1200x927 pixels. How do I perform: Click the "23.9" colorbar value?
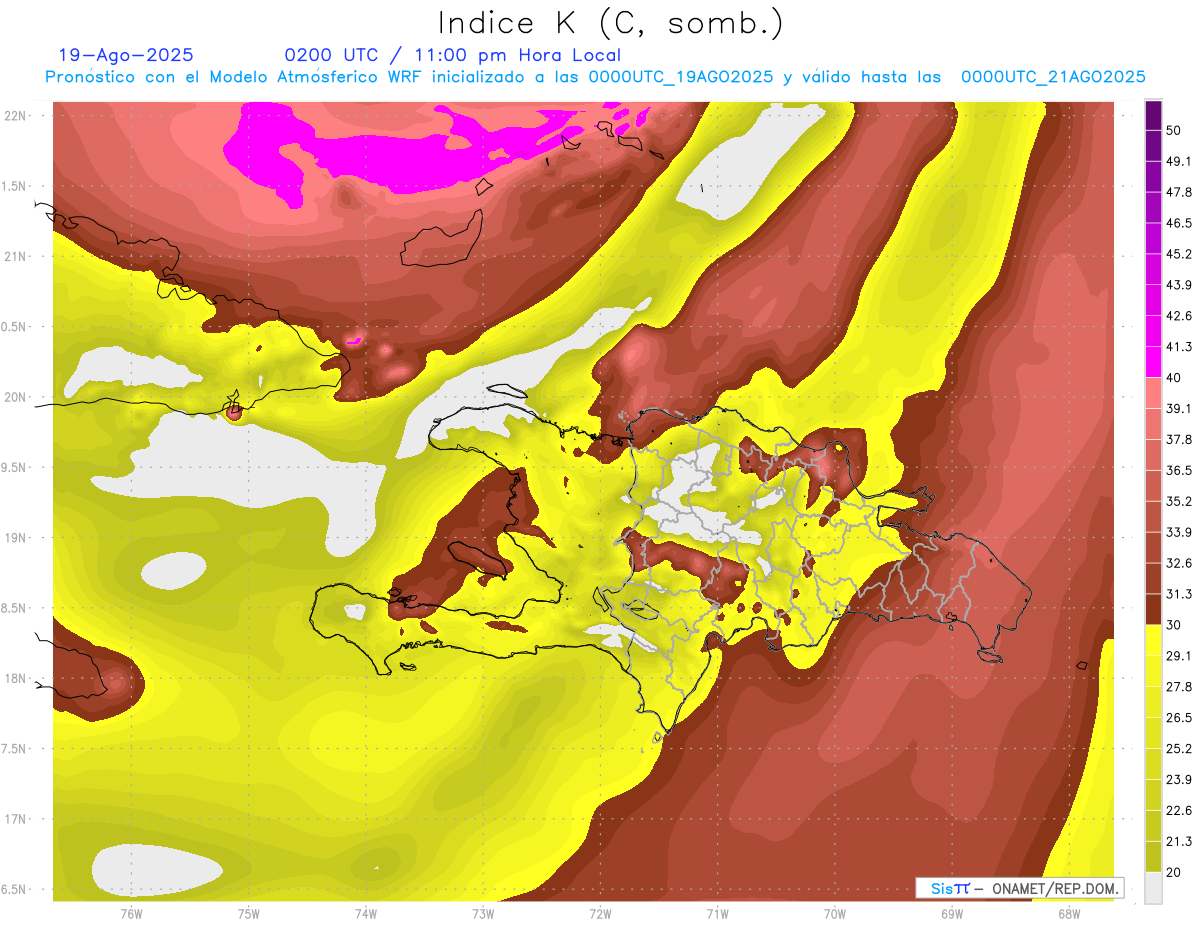click(x=1179, y=779)
